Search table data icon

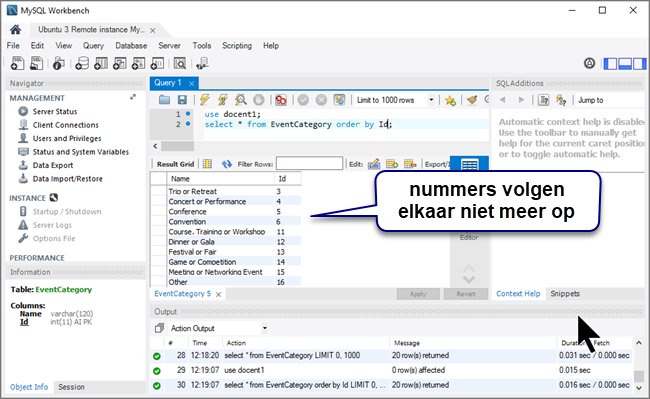pos(180,63)
